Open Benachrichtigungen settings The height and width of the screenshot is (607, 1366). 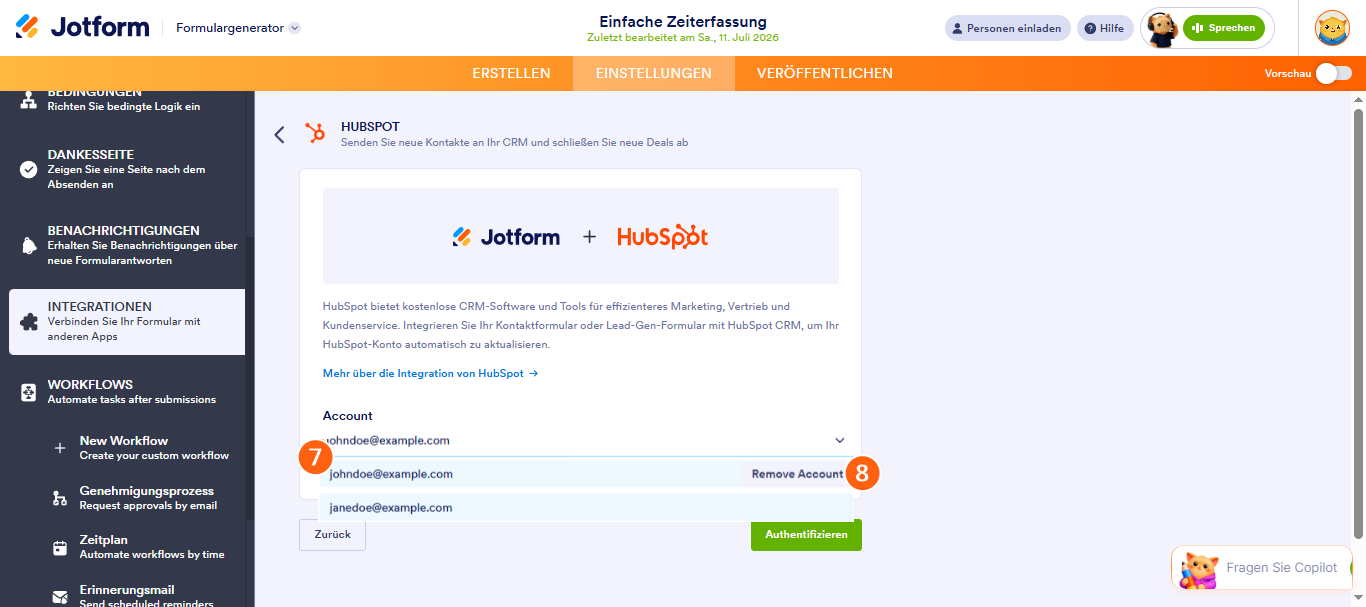coord(127,245)
